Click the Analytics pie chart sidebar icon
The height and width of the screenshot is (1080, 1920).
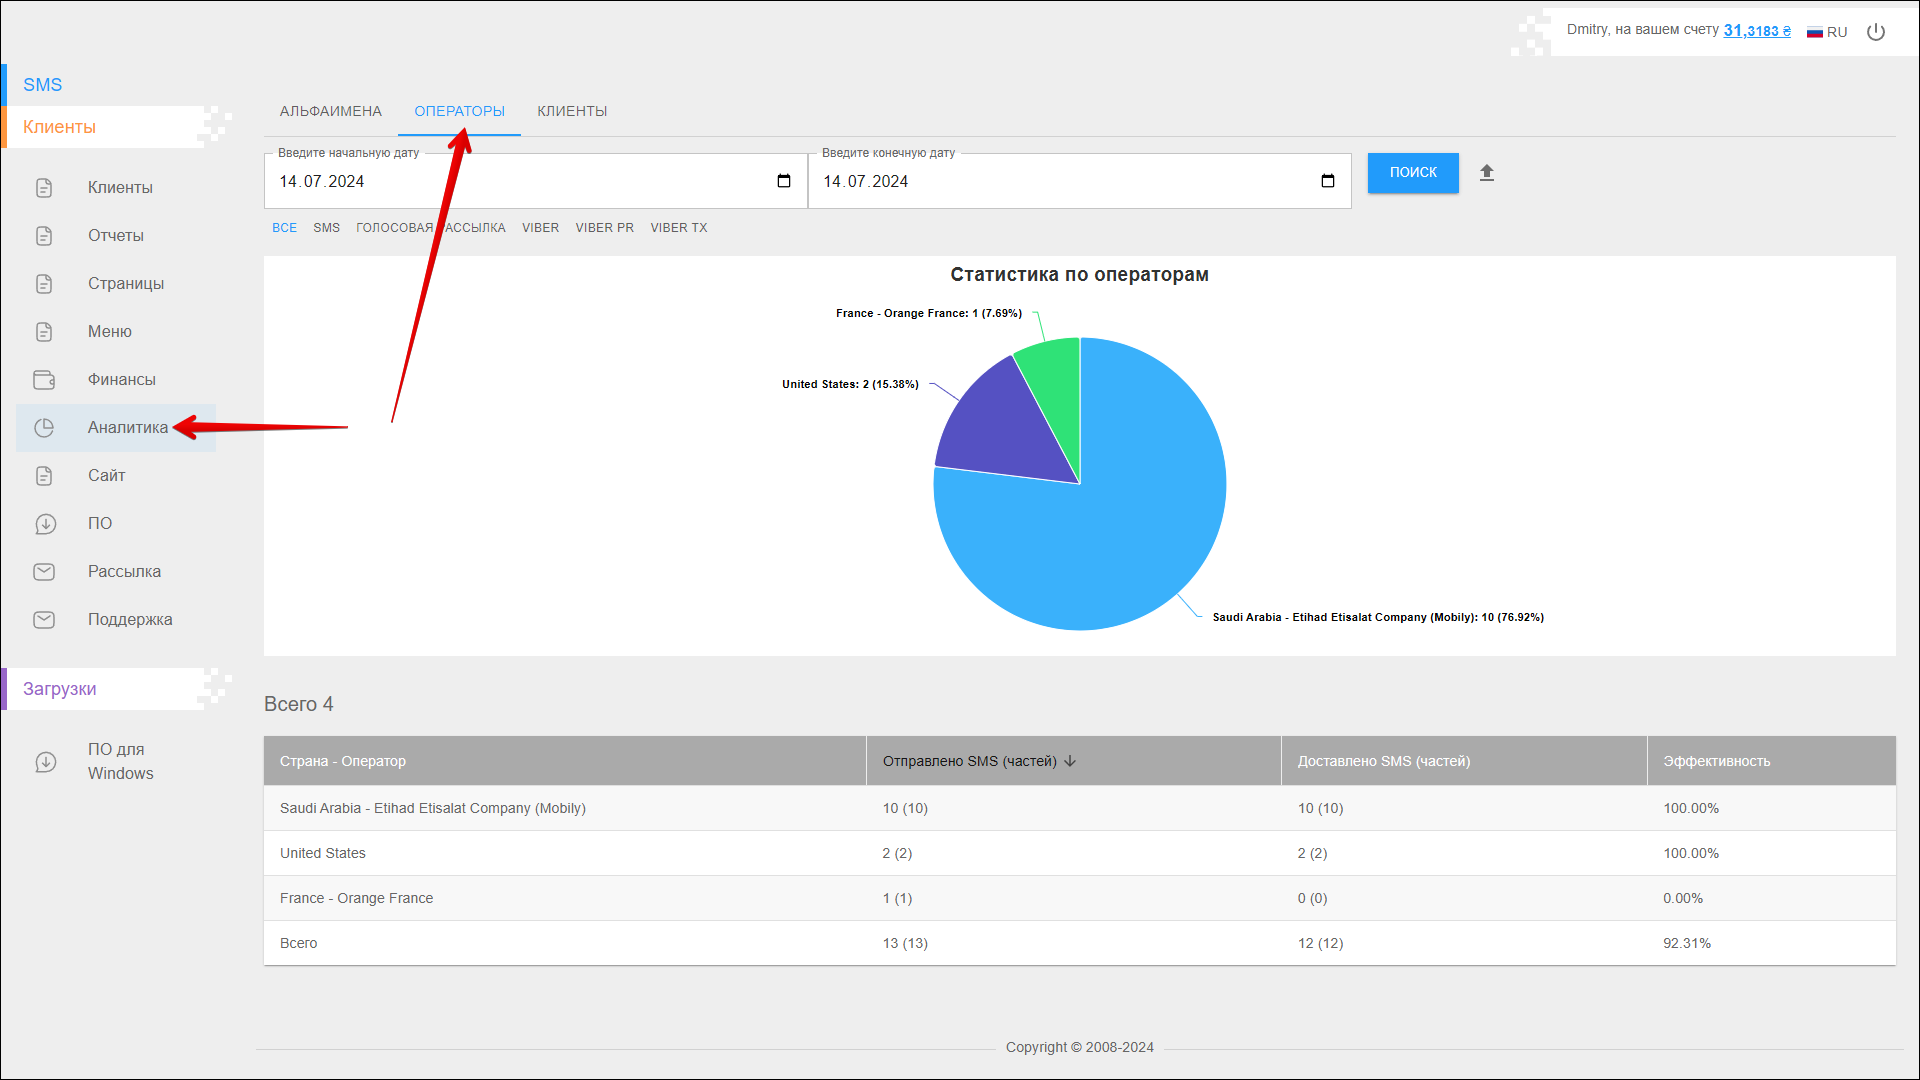44,428
